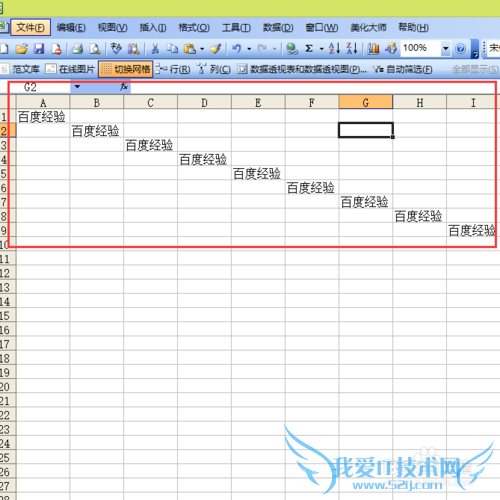The width and height of the screenshot is (500, 500).
Task: Select column D header
Action: coord(204,102)
